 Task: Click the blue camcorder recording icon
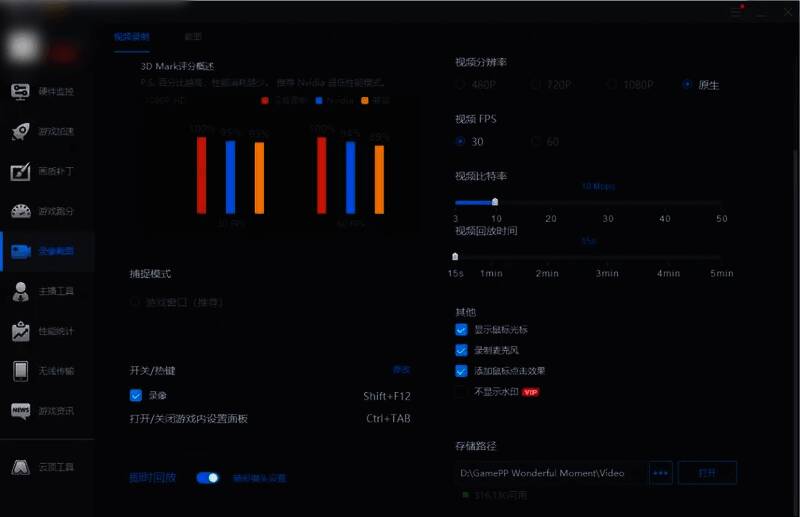click(21, 251)
